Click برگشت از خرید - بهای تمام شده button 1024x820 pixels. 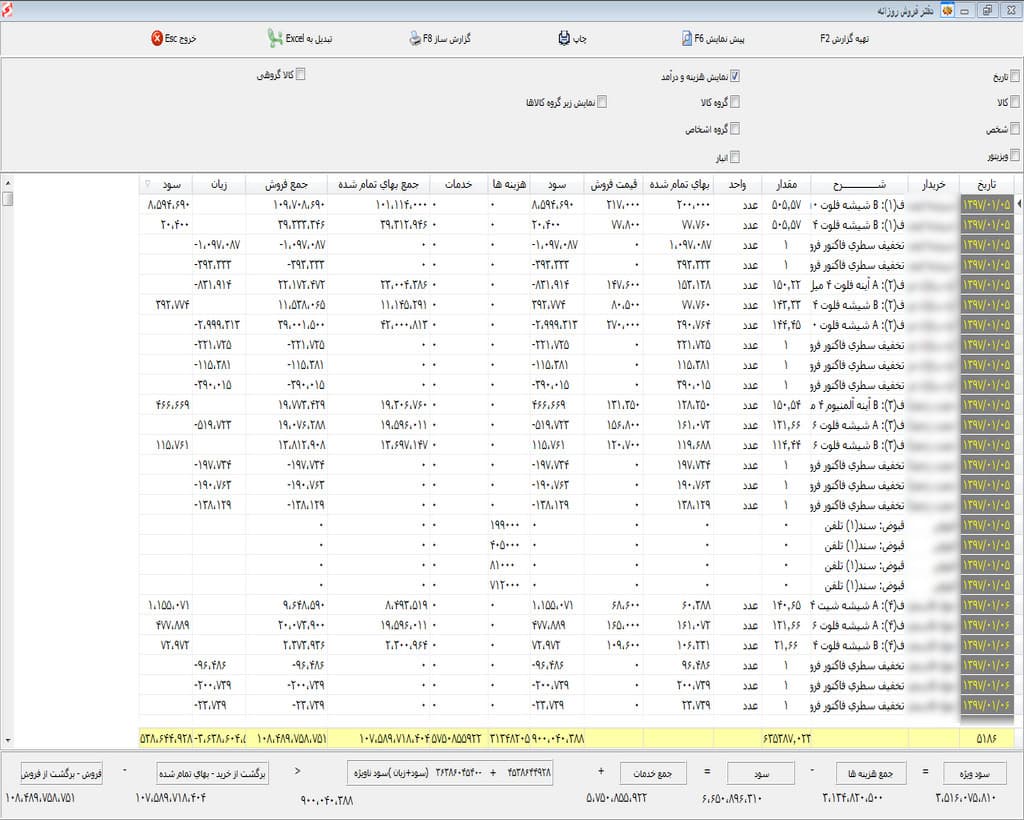tap(212, 773)
